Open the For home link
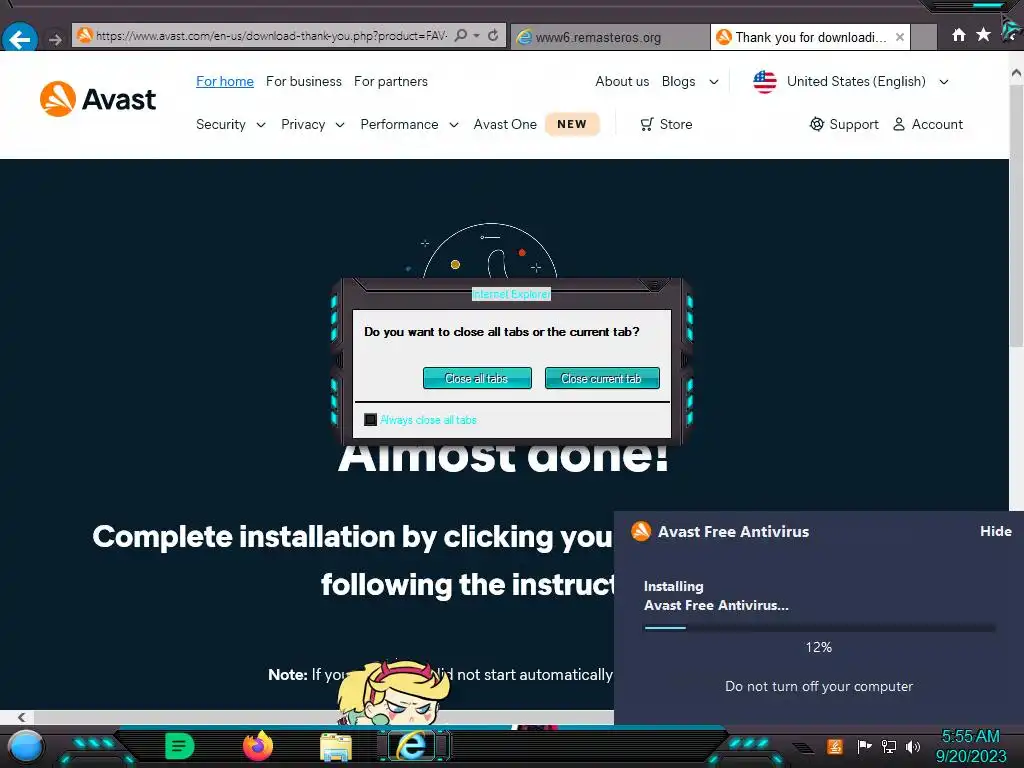This screenshot has height=768, width=1024. point(225,82)
